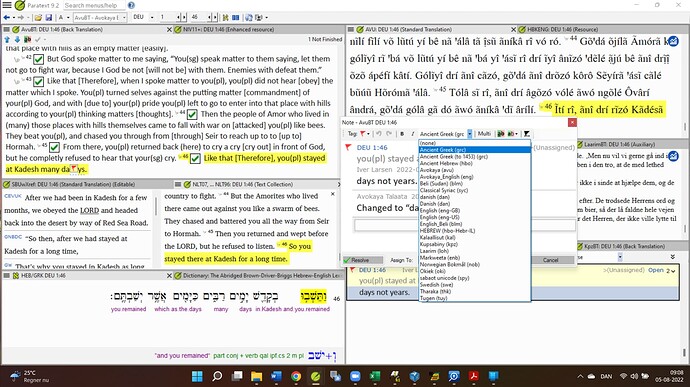This screenshot has width=690, height=387.
Task: Open the ab spelling dropdown arrow in the note toolbar
Action: click(x=516, y=134)
